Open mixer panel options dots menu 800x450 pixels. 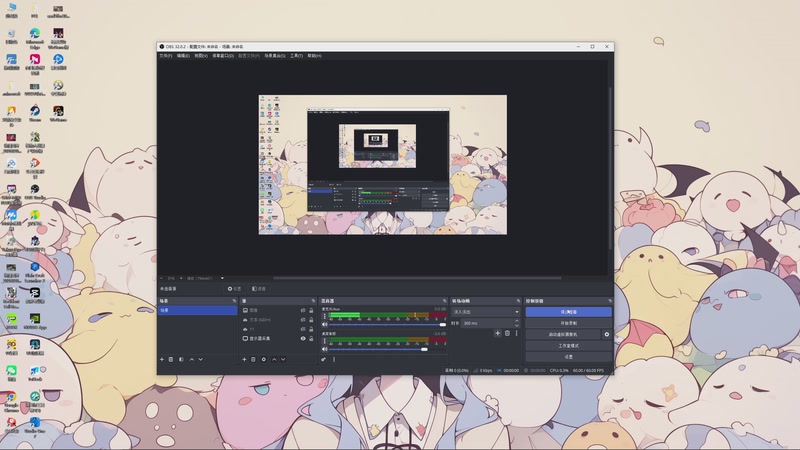(334, 359)
